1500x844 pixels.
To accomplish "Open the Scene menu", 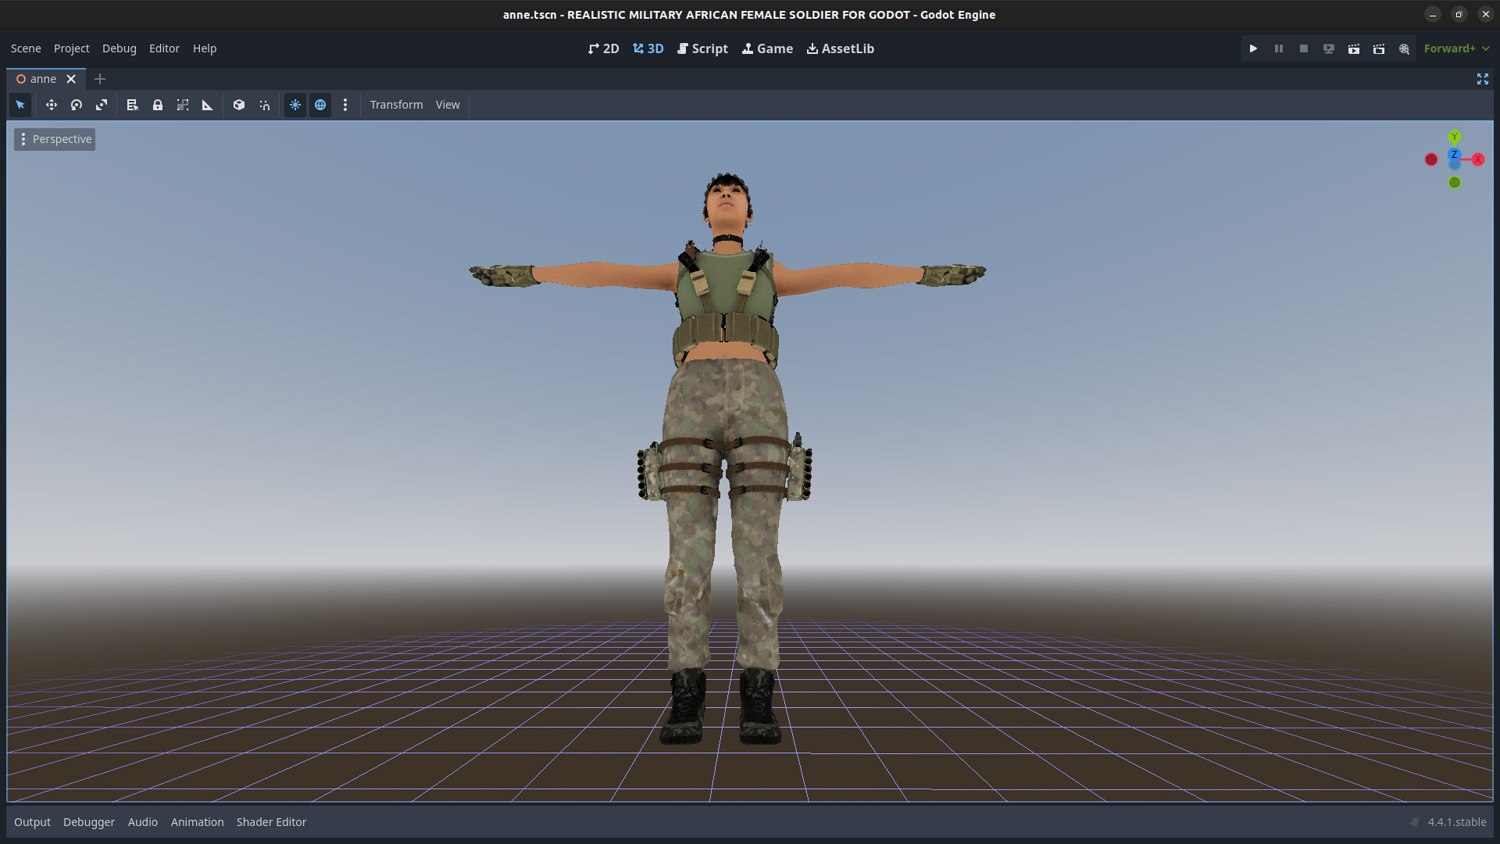I will pos(26,48).
